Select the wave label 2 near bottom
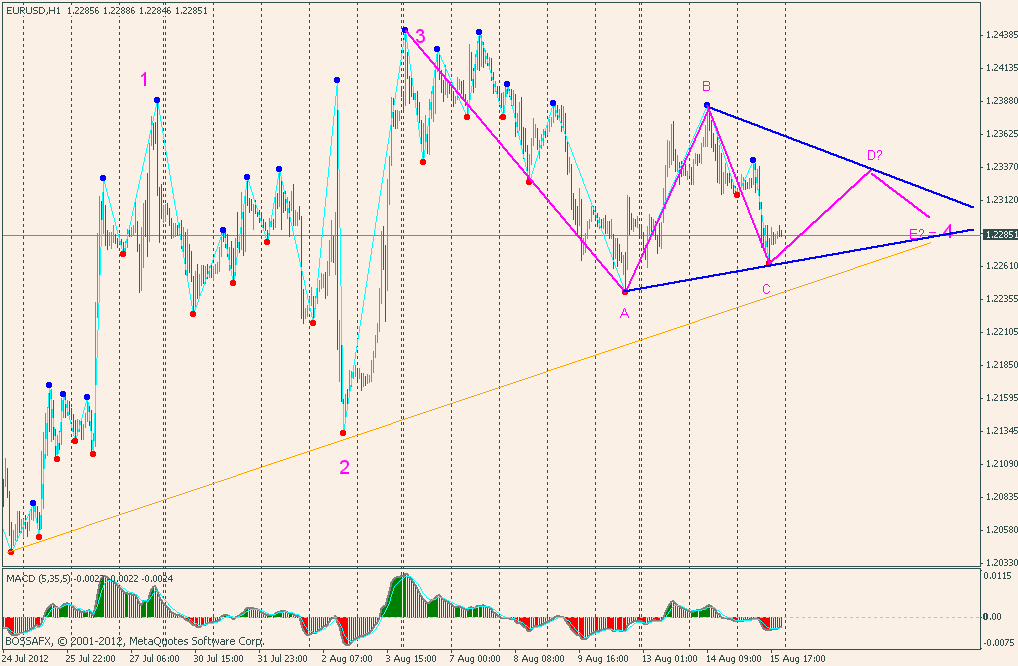 click(344, 467)
